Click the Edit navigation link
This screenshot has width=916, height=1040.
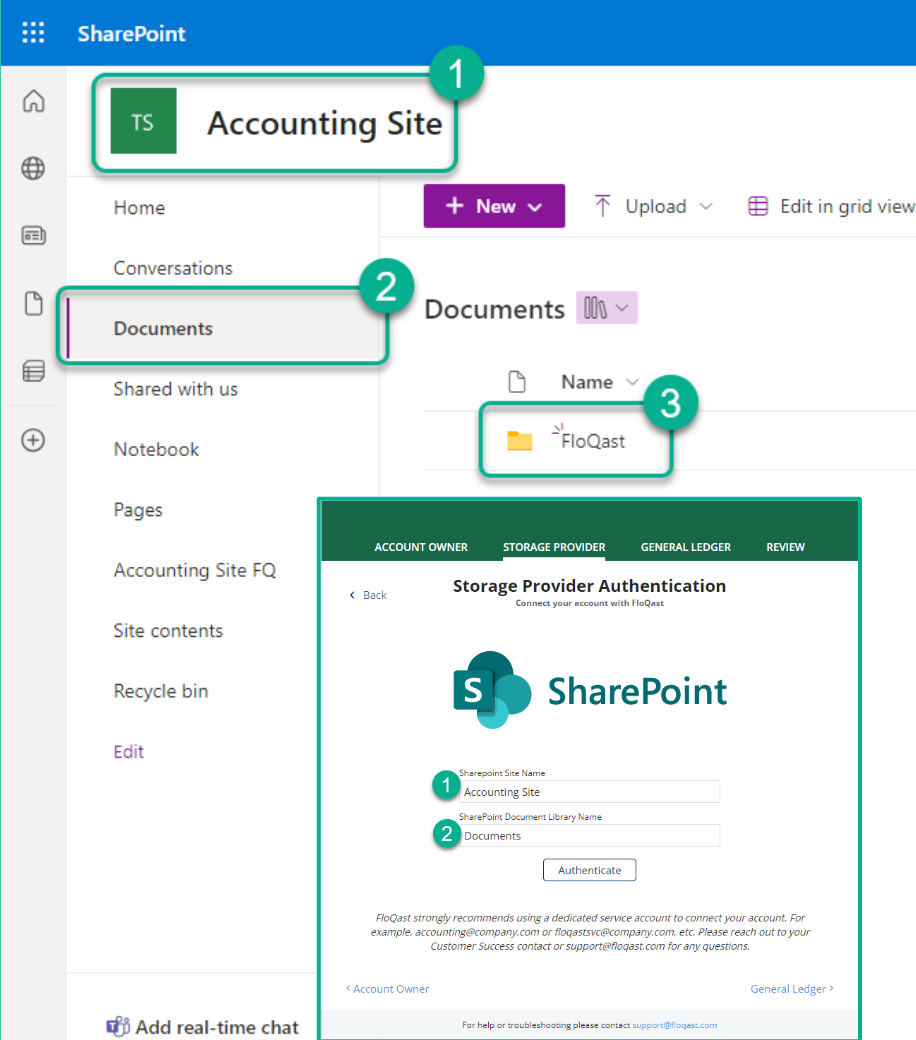(129, 751)
